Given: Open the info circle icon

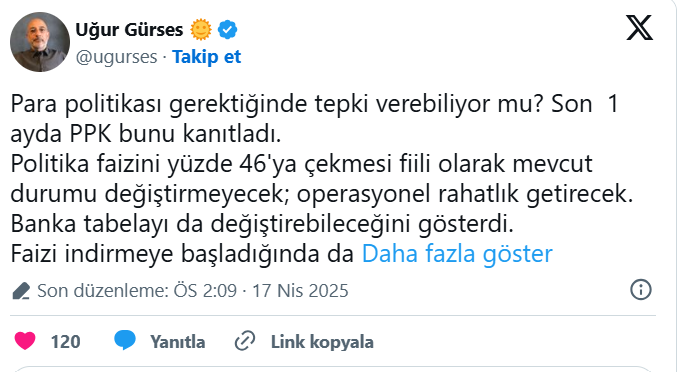Looking at the screenshot, I should point(641,290).
